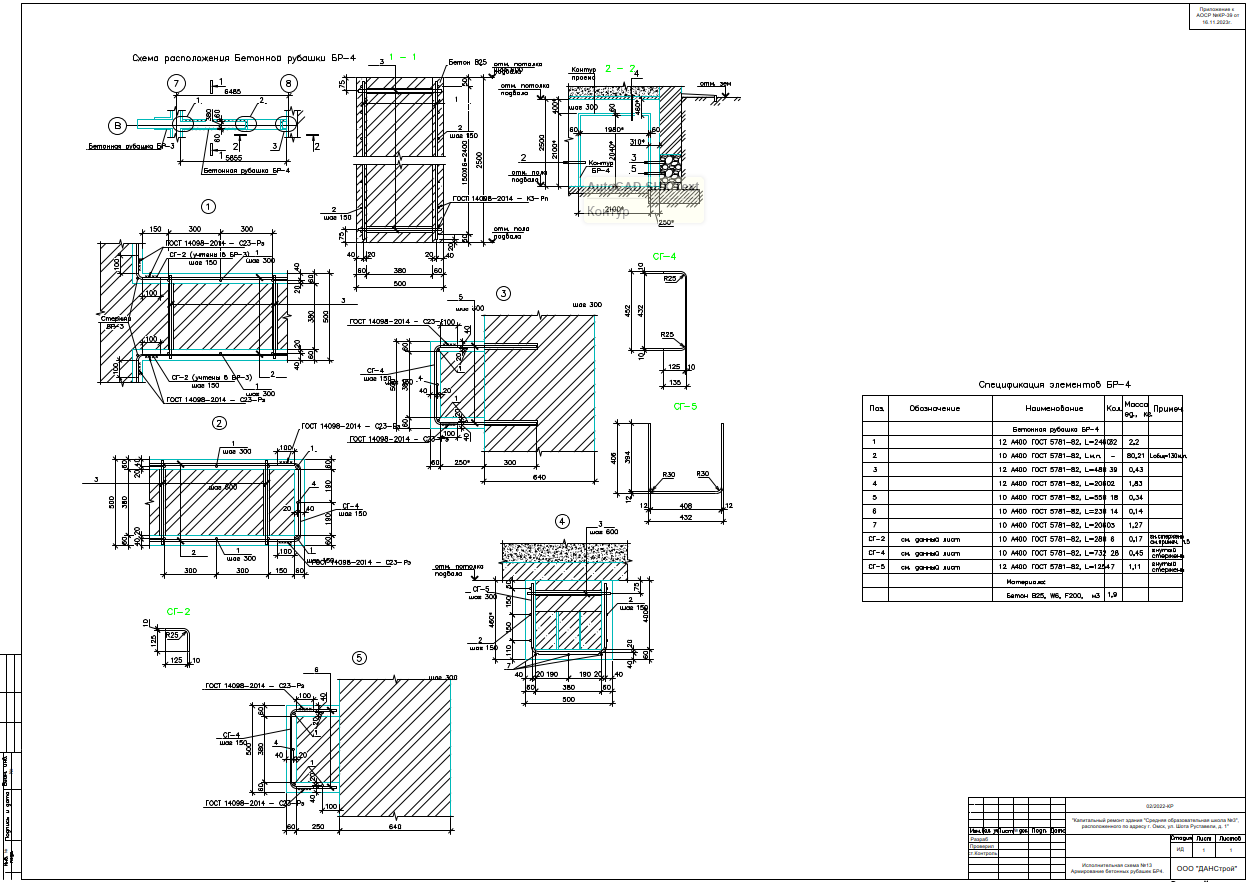Select the "Бетон В25" leader text

tap(467, 62)
